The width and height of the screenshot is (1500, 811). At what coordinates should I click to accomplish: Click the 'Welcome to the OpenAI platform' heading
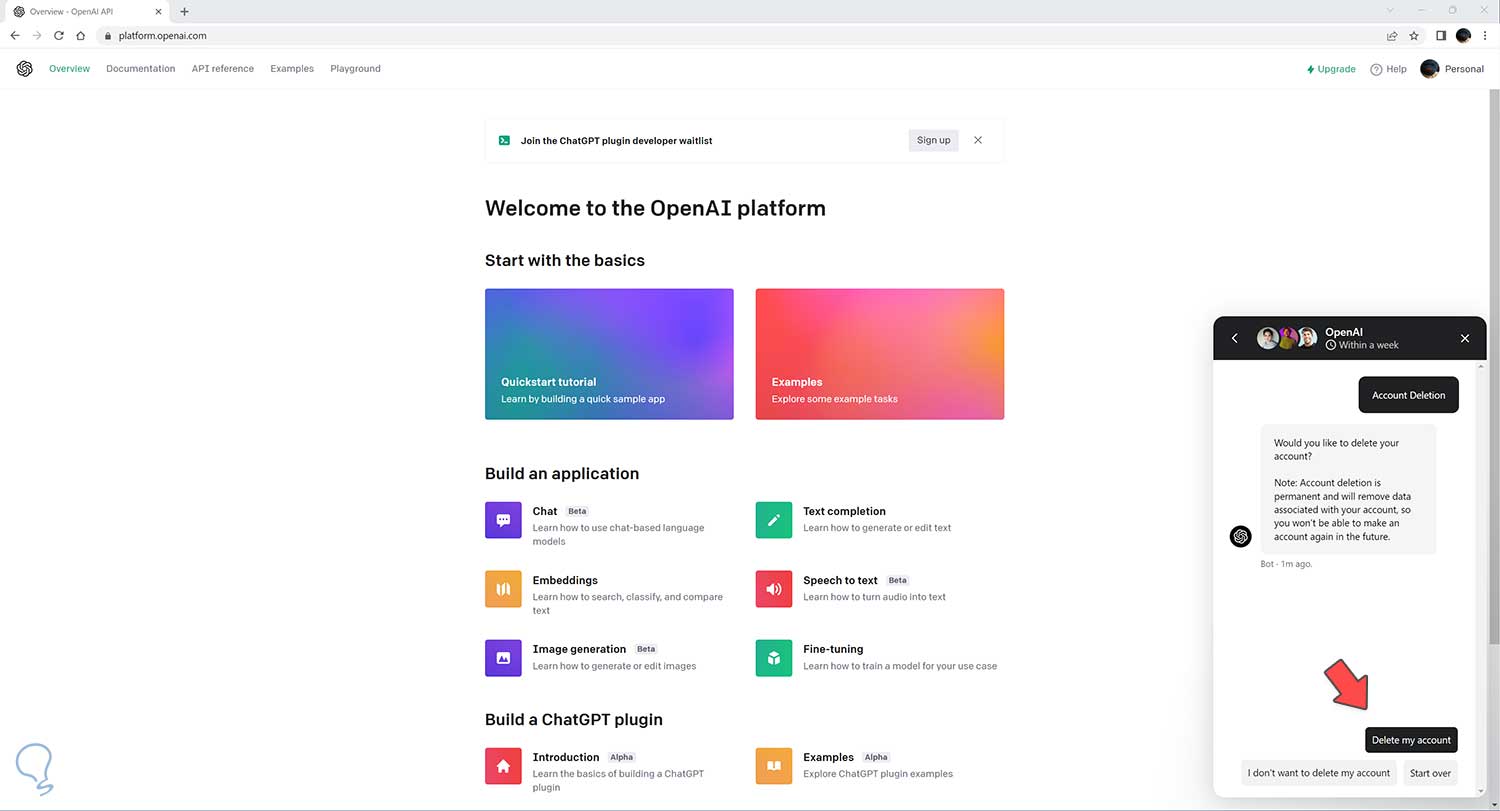coord(655,208)
